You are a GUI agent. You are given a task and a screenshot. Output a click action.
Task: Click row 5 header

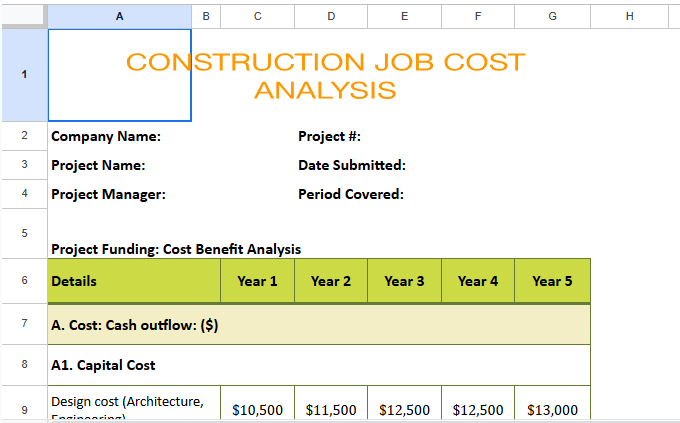(x=23, y=232)
